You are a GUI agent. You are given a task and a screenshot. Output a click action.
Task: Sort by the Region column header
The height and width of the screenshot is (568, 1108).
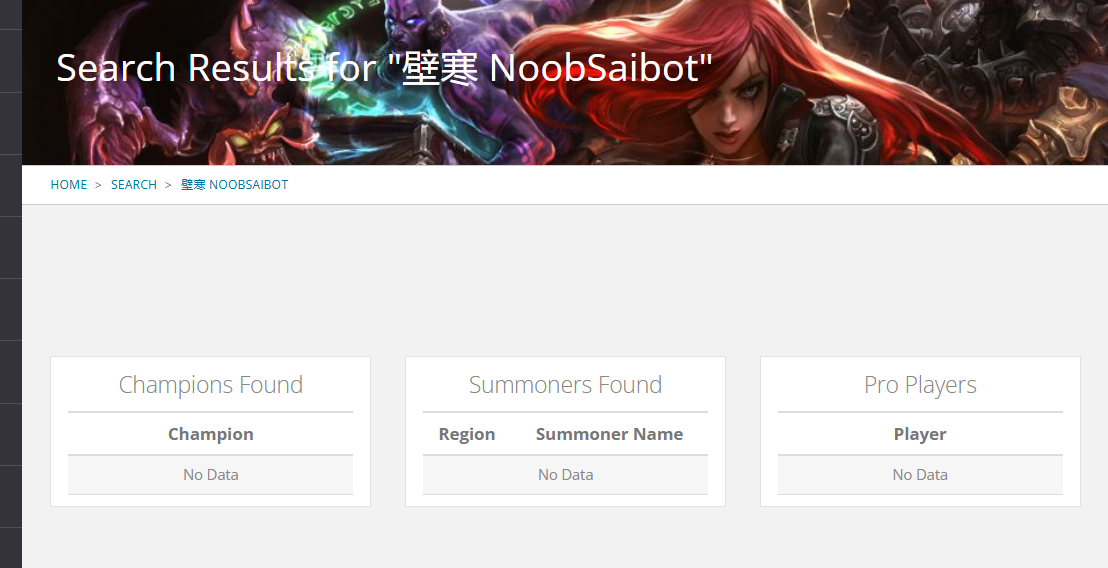pos(466,434)
